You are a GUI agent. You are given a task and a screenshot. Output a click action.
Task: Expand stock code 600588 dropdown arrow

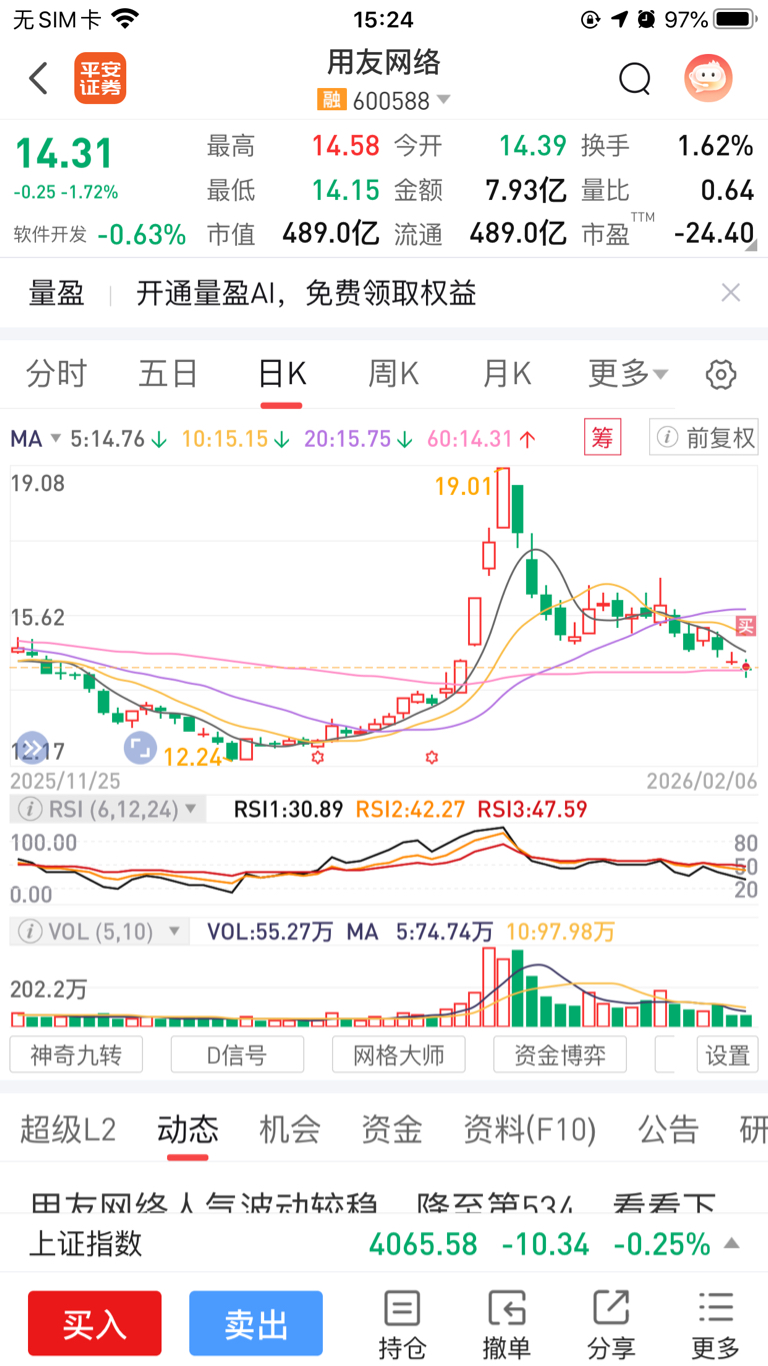point(443,100)
